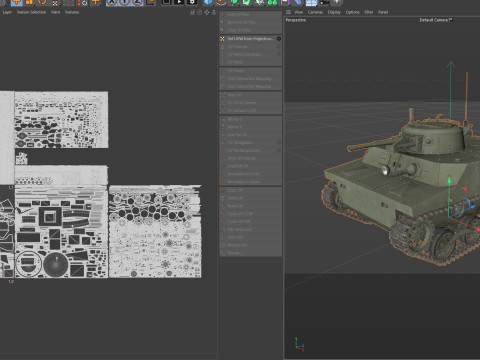Open UV Unwrap options gear
Image resolution: width=480 pixels, height=360 pixels.
pyautogui.click(x=279, y=47)
